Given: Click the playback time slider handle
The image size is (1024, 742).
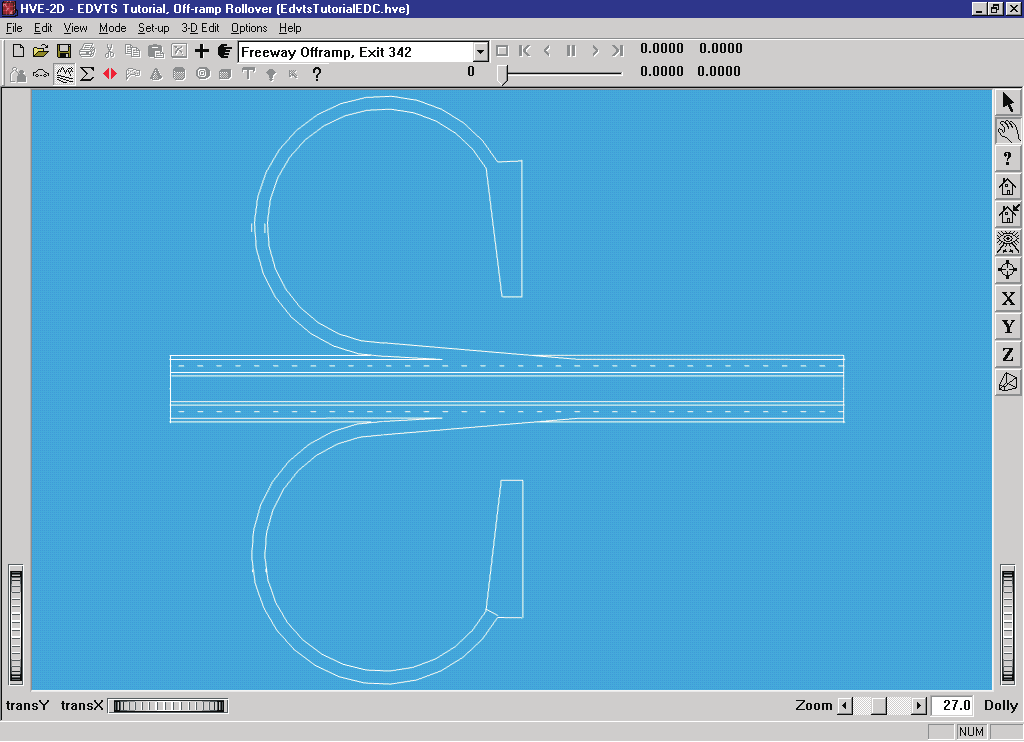Looking at the screenshot, I should [502, 74].
